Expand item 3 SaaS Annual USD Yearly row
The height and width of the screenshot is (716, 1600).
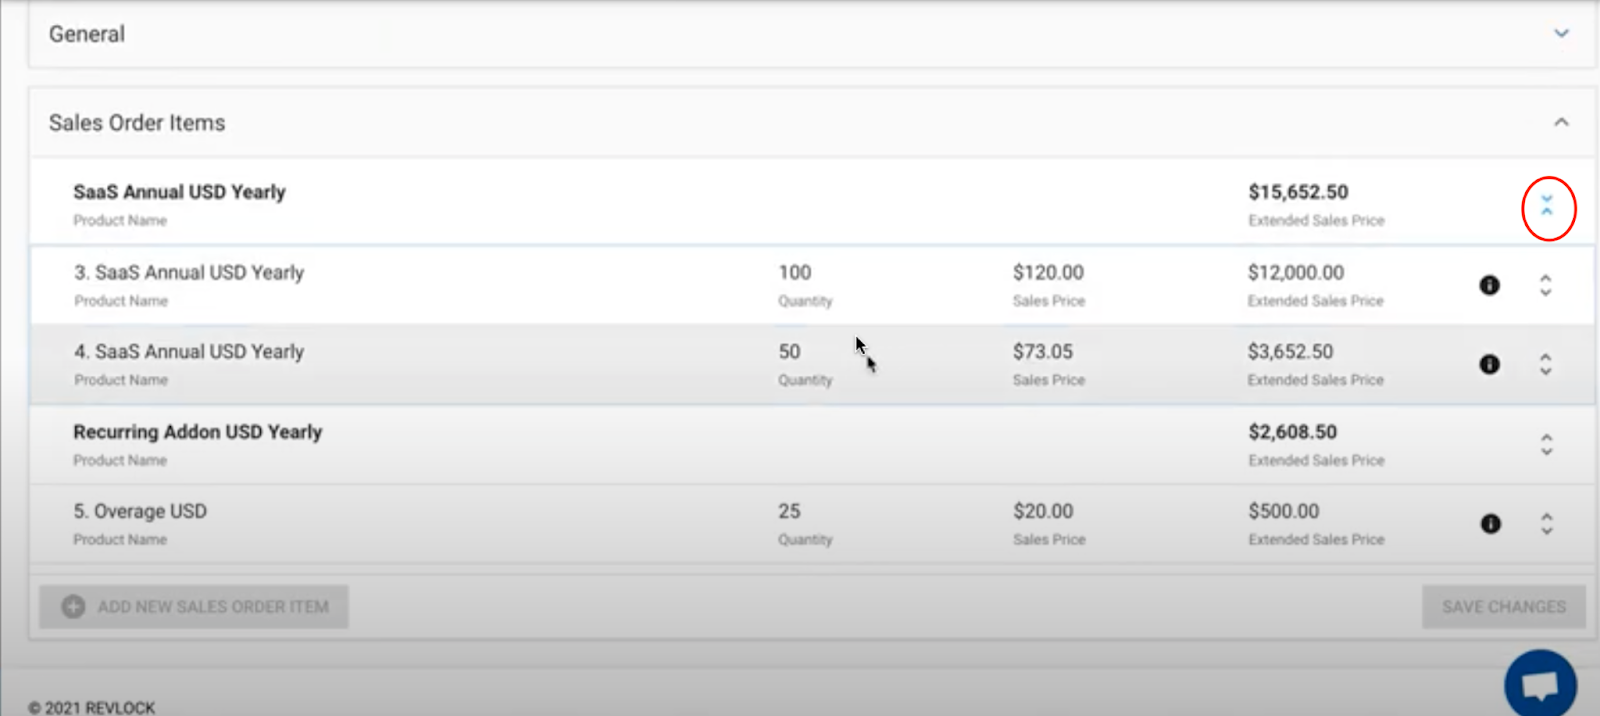tap(1546, 285)
